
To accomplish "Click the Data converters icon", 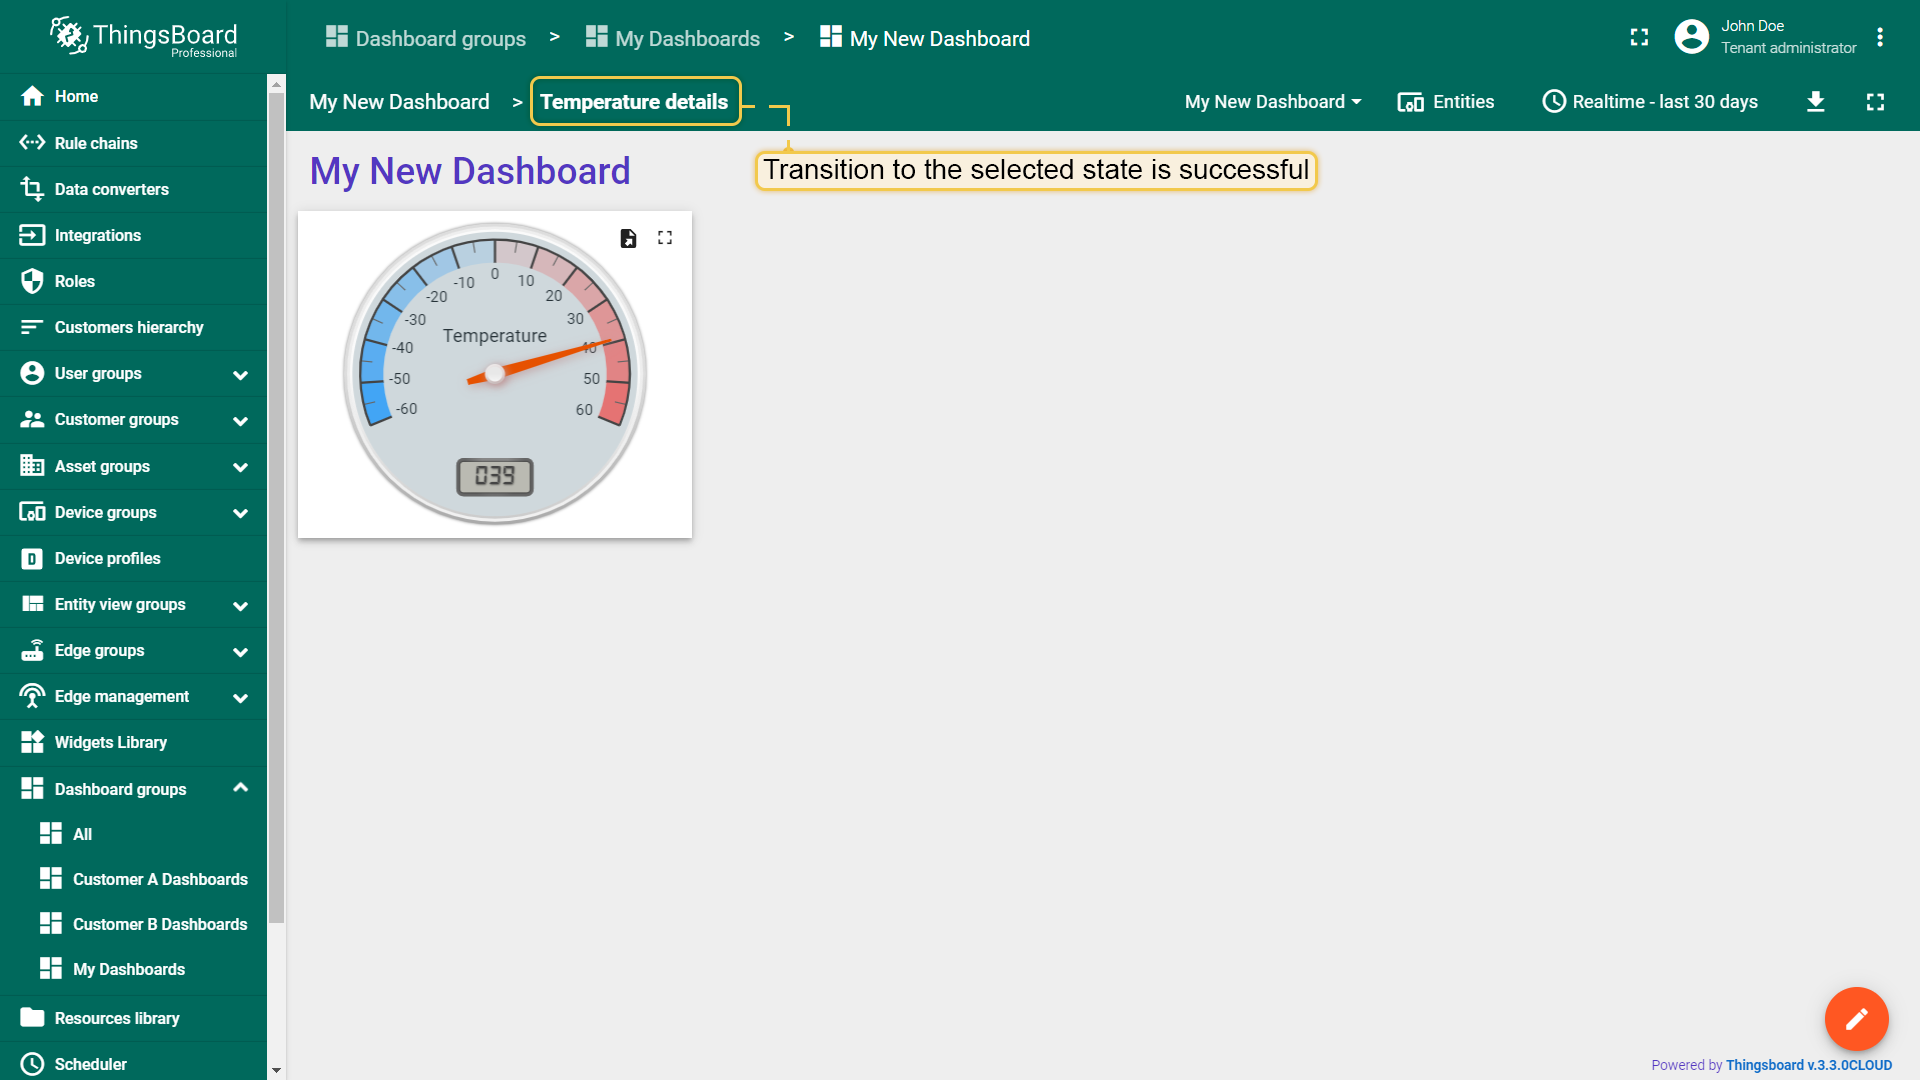I will (32, 189).
